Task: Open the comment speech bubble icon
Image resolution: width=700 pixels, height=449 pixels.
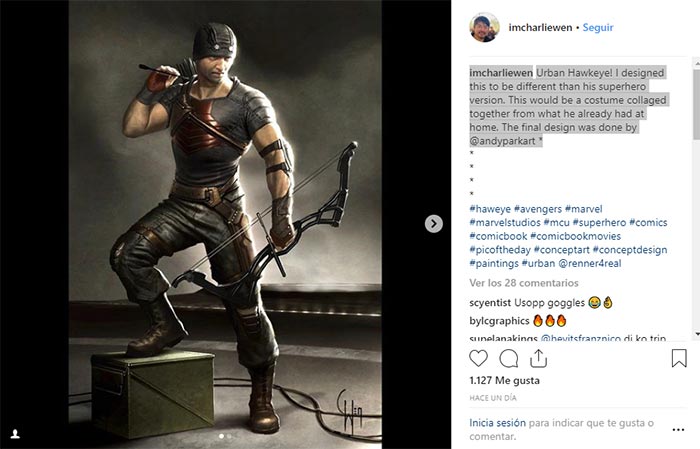Action: coord(508,358)
